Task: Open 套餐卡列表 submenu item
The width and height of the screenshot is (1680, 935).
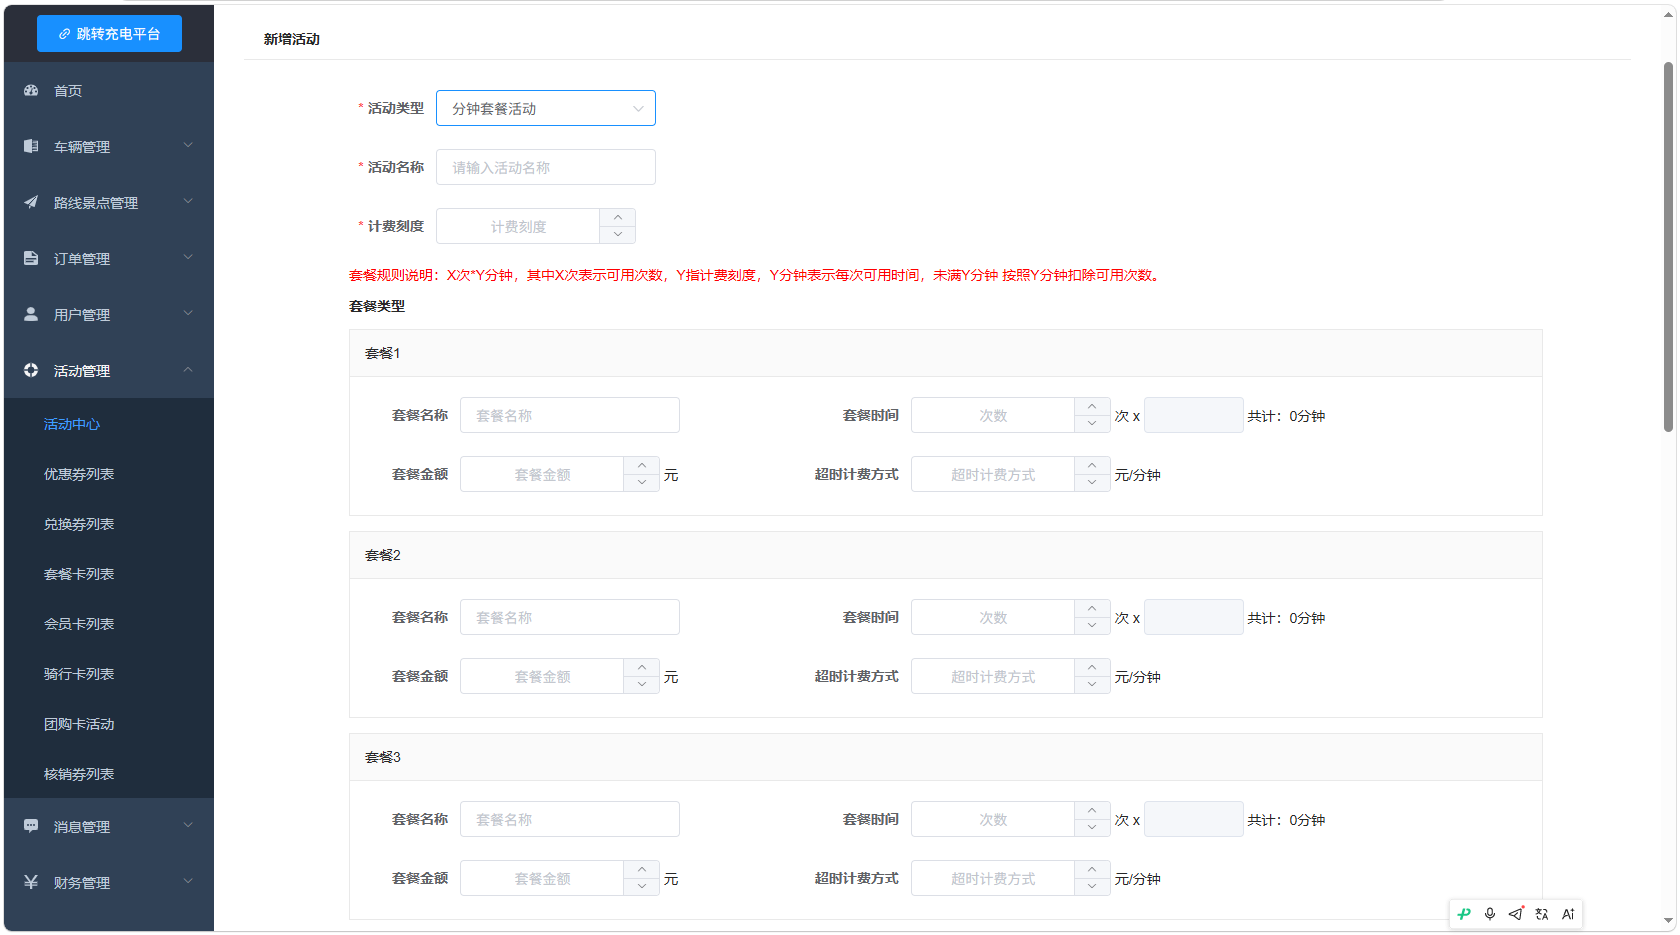Action: (79, 574)
